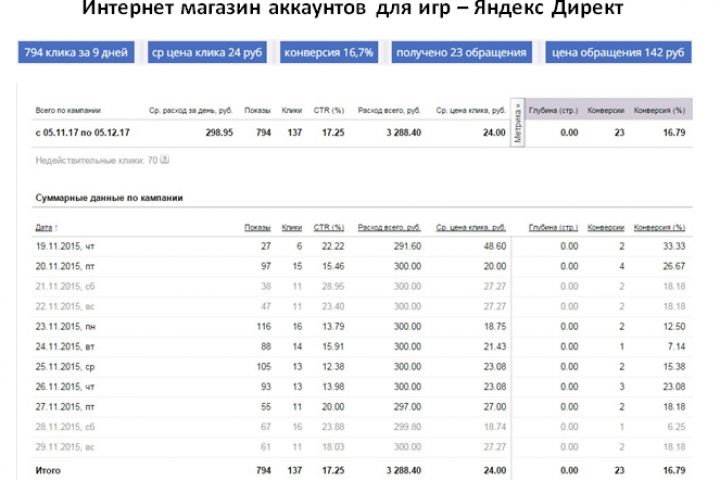Click the CTR value 28.95
The image size is (720, 480).
[333, 287]
